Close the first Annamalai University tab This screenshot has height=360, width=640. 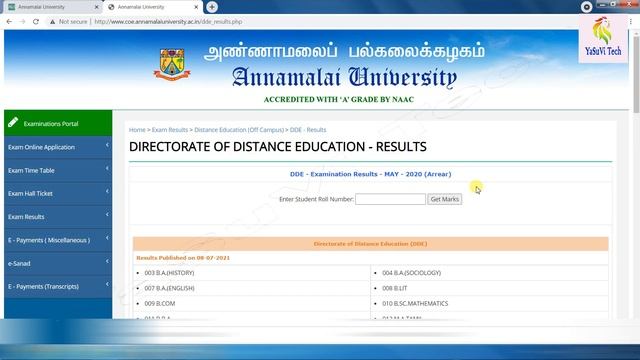(x=97, y=7)
